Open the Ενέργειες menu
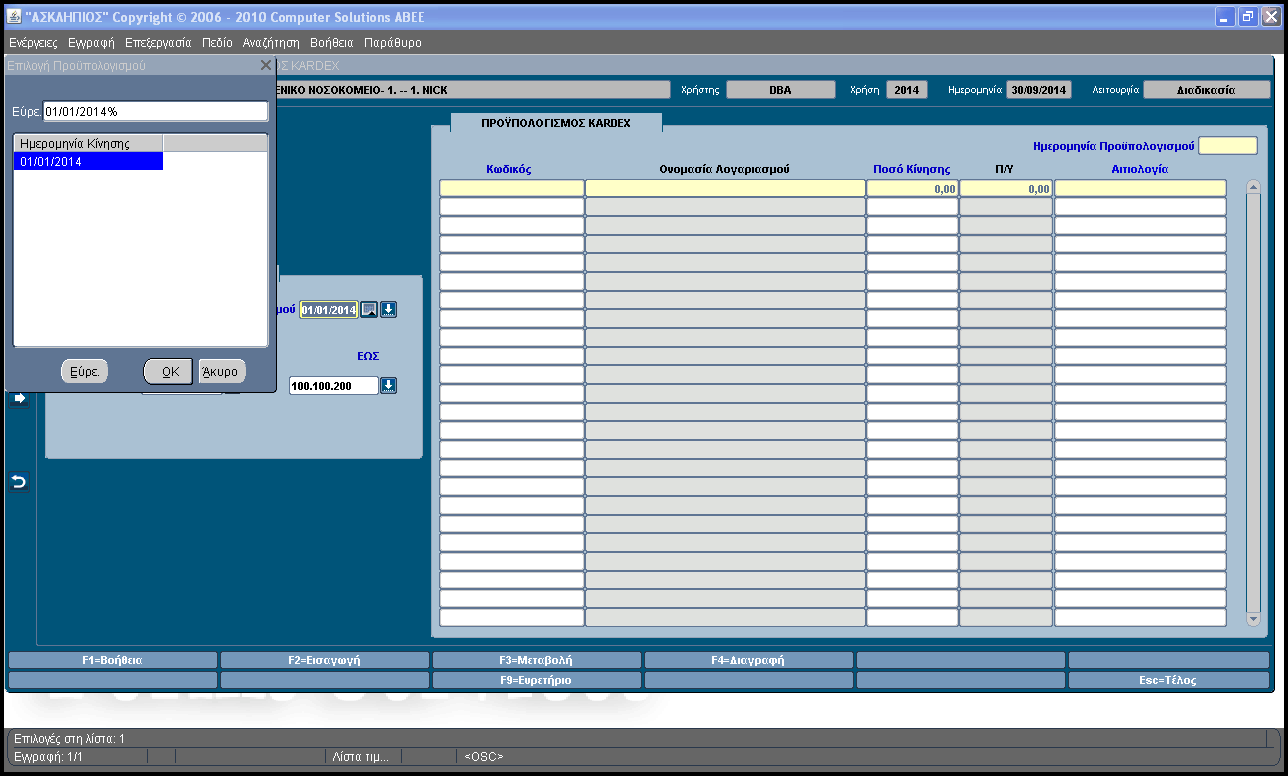The height and width of the screenshot is (776, 1288). (x=33, y=43)
